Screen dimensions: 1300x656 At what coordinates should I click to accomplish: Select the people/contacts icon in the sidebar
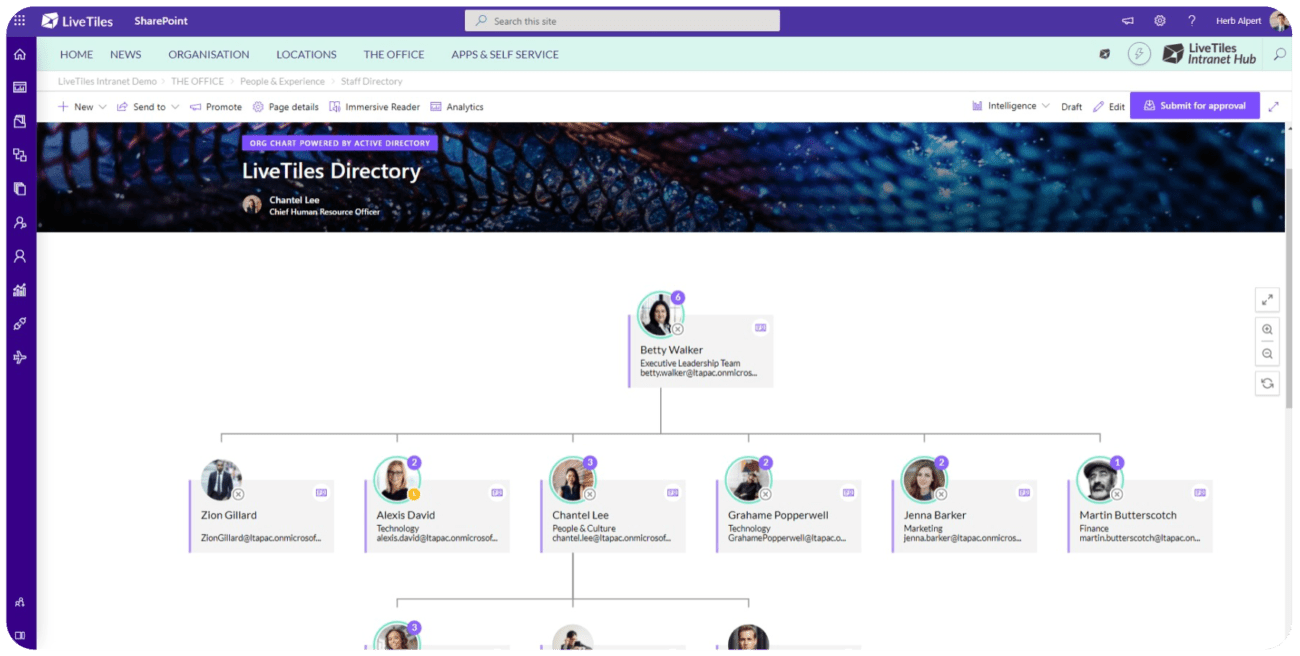tap(19, 222)
